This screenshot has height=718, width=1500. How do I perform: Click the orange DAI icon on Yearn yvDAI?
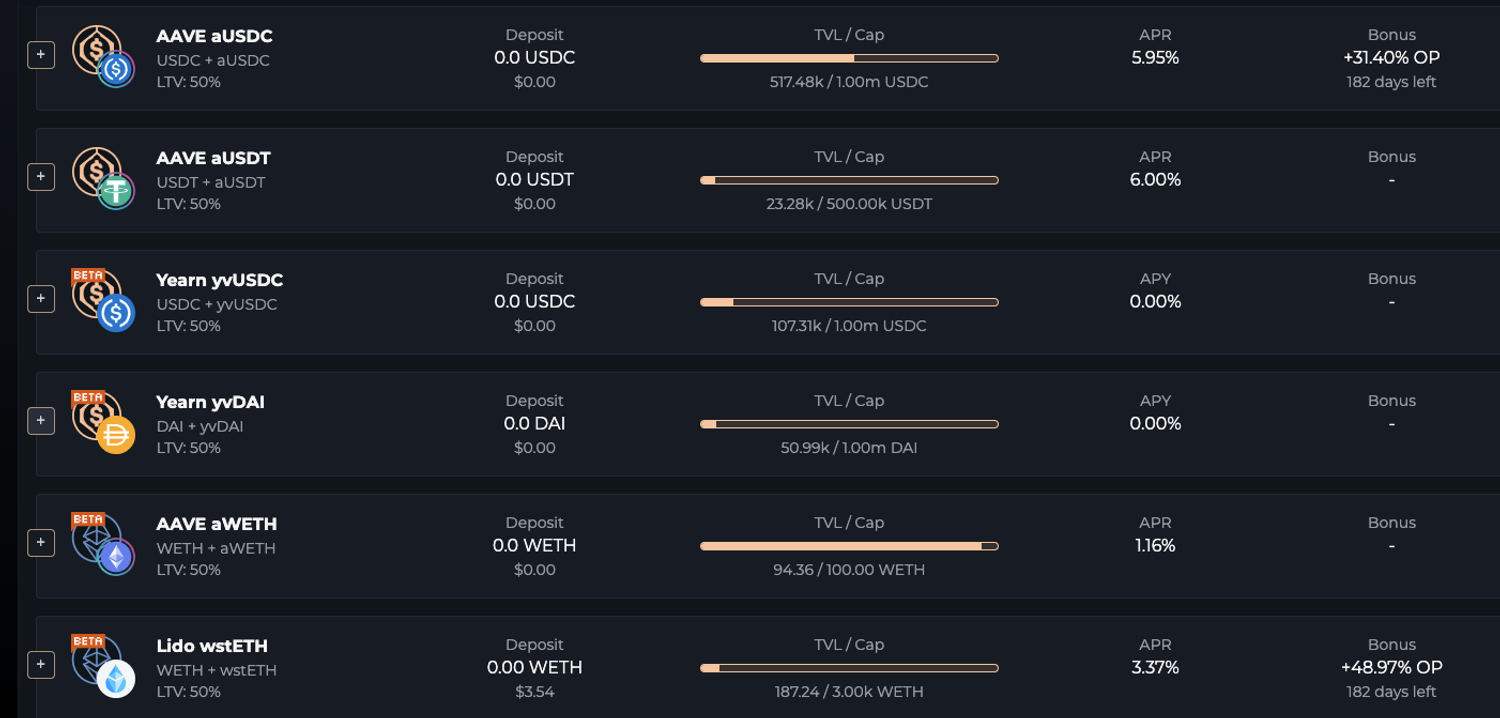[x=115, y=433]
